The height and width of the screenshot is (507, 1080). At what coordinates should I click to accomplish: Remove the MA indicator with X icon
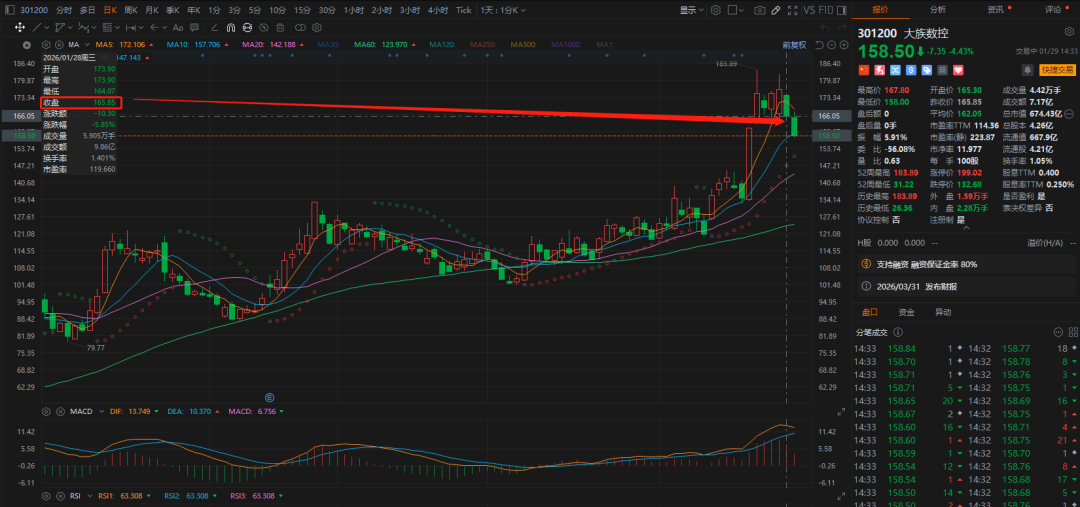tap(59, 45)
